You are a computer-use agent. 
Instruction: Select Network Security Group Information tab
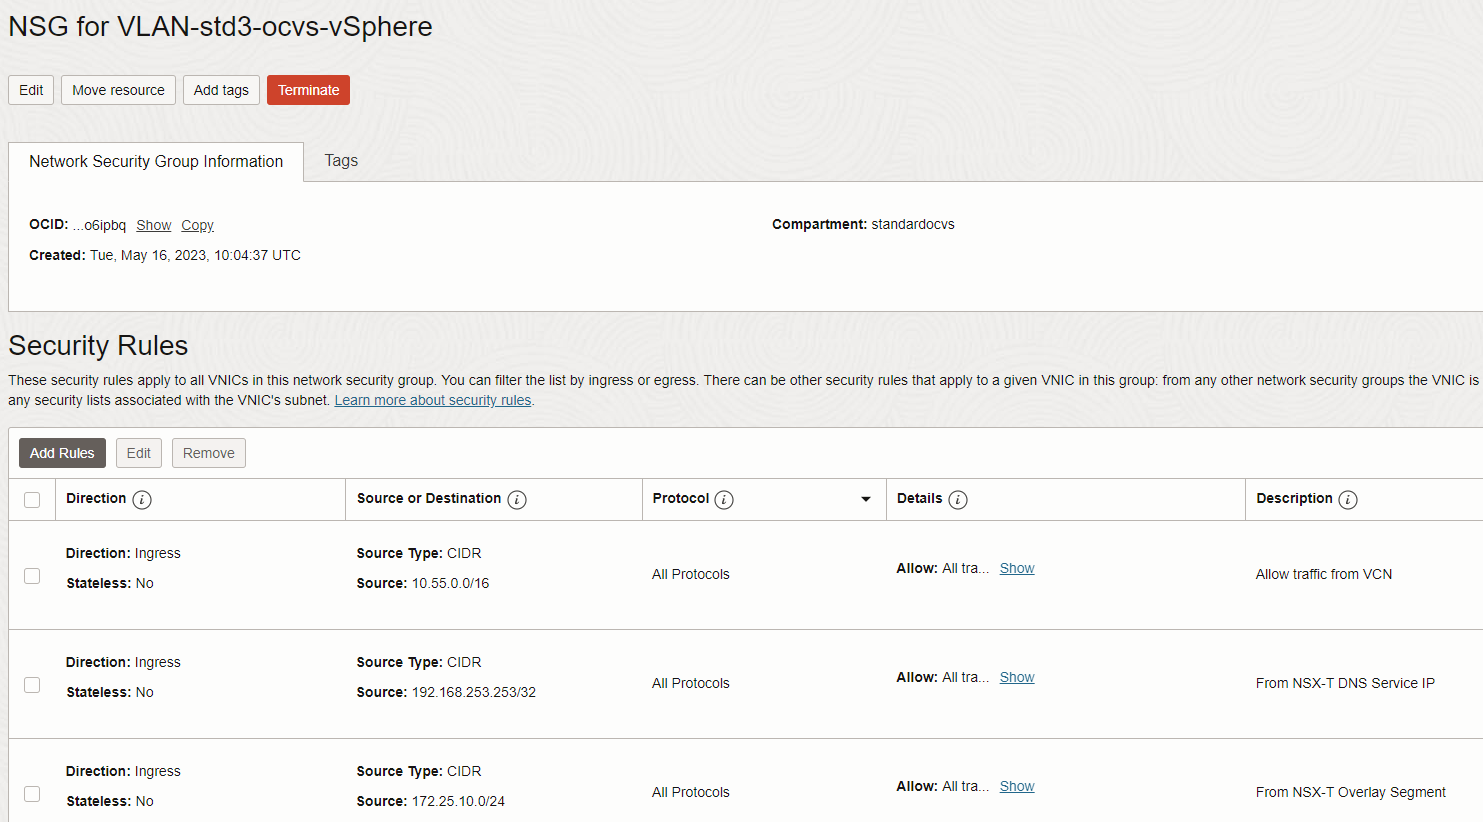point(156,161)
